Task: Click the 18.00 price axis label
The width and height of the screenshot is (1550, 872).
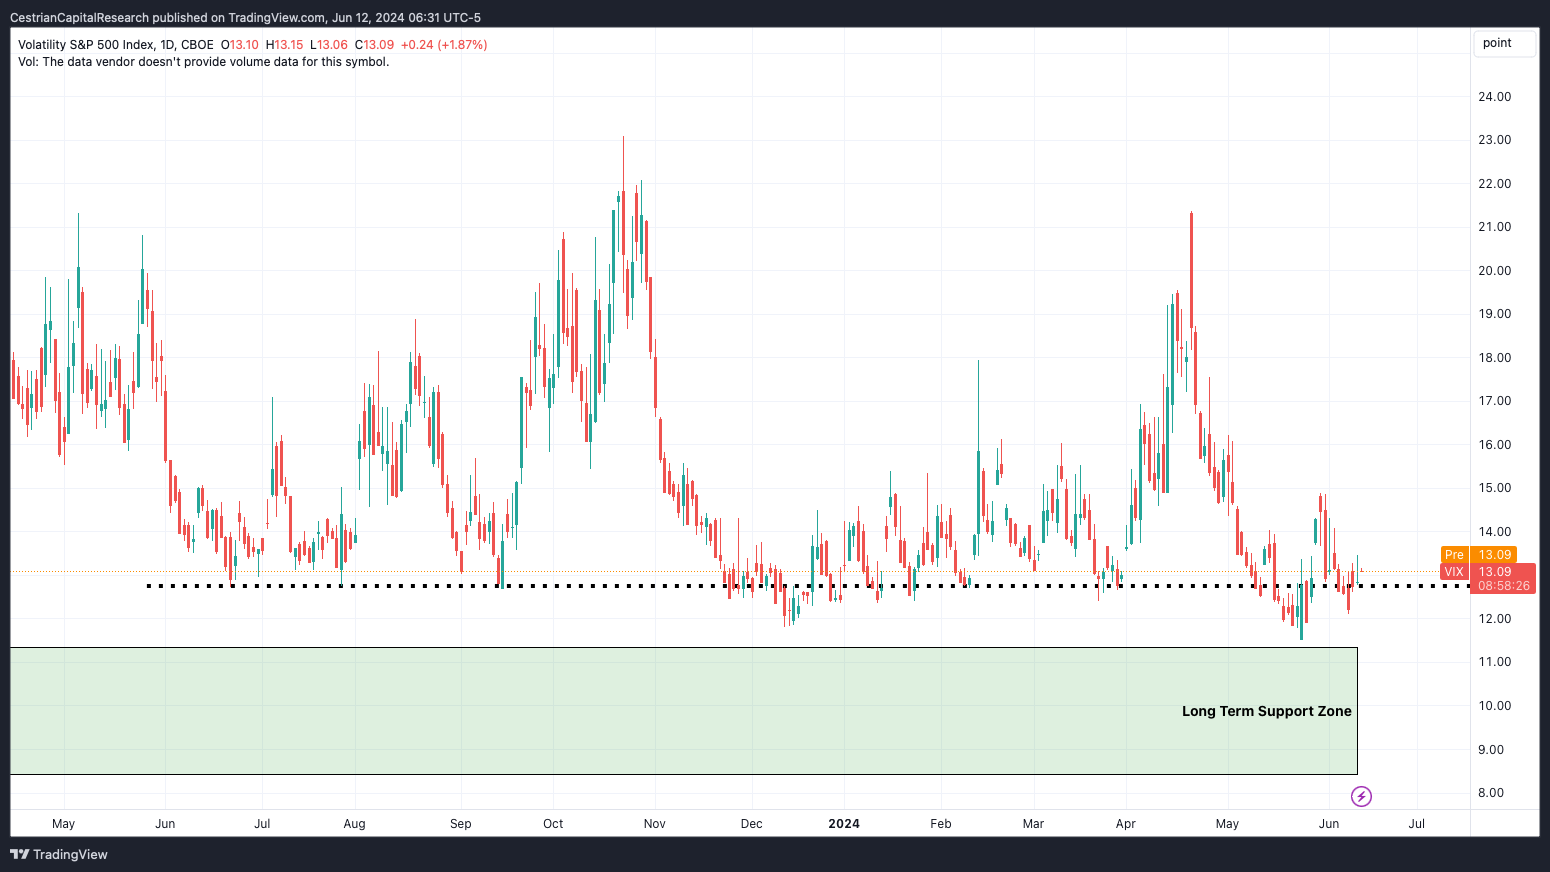Action: pyautogui.click(x=1494, y=358)
